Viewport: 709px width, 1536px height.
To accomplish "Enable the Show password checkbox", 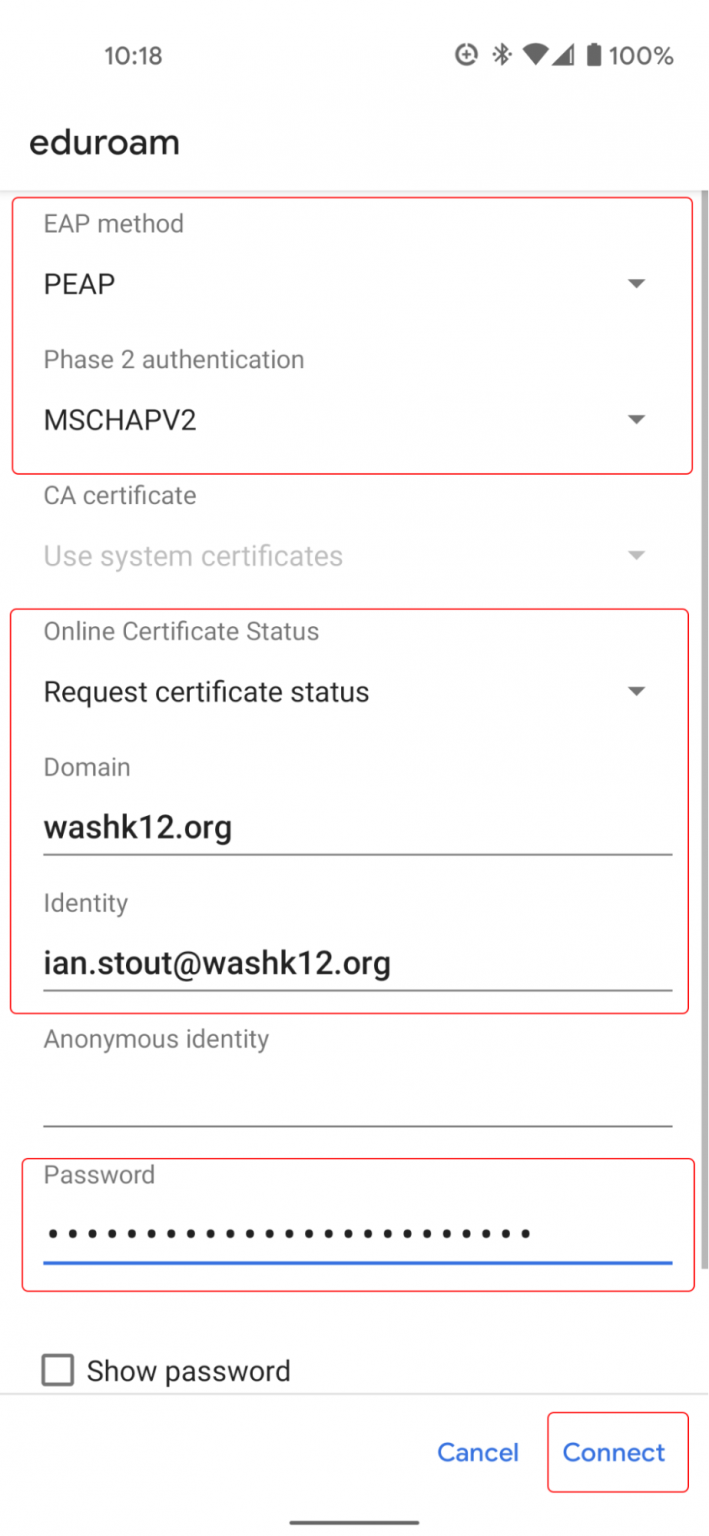I will (x=58, y=1370).
